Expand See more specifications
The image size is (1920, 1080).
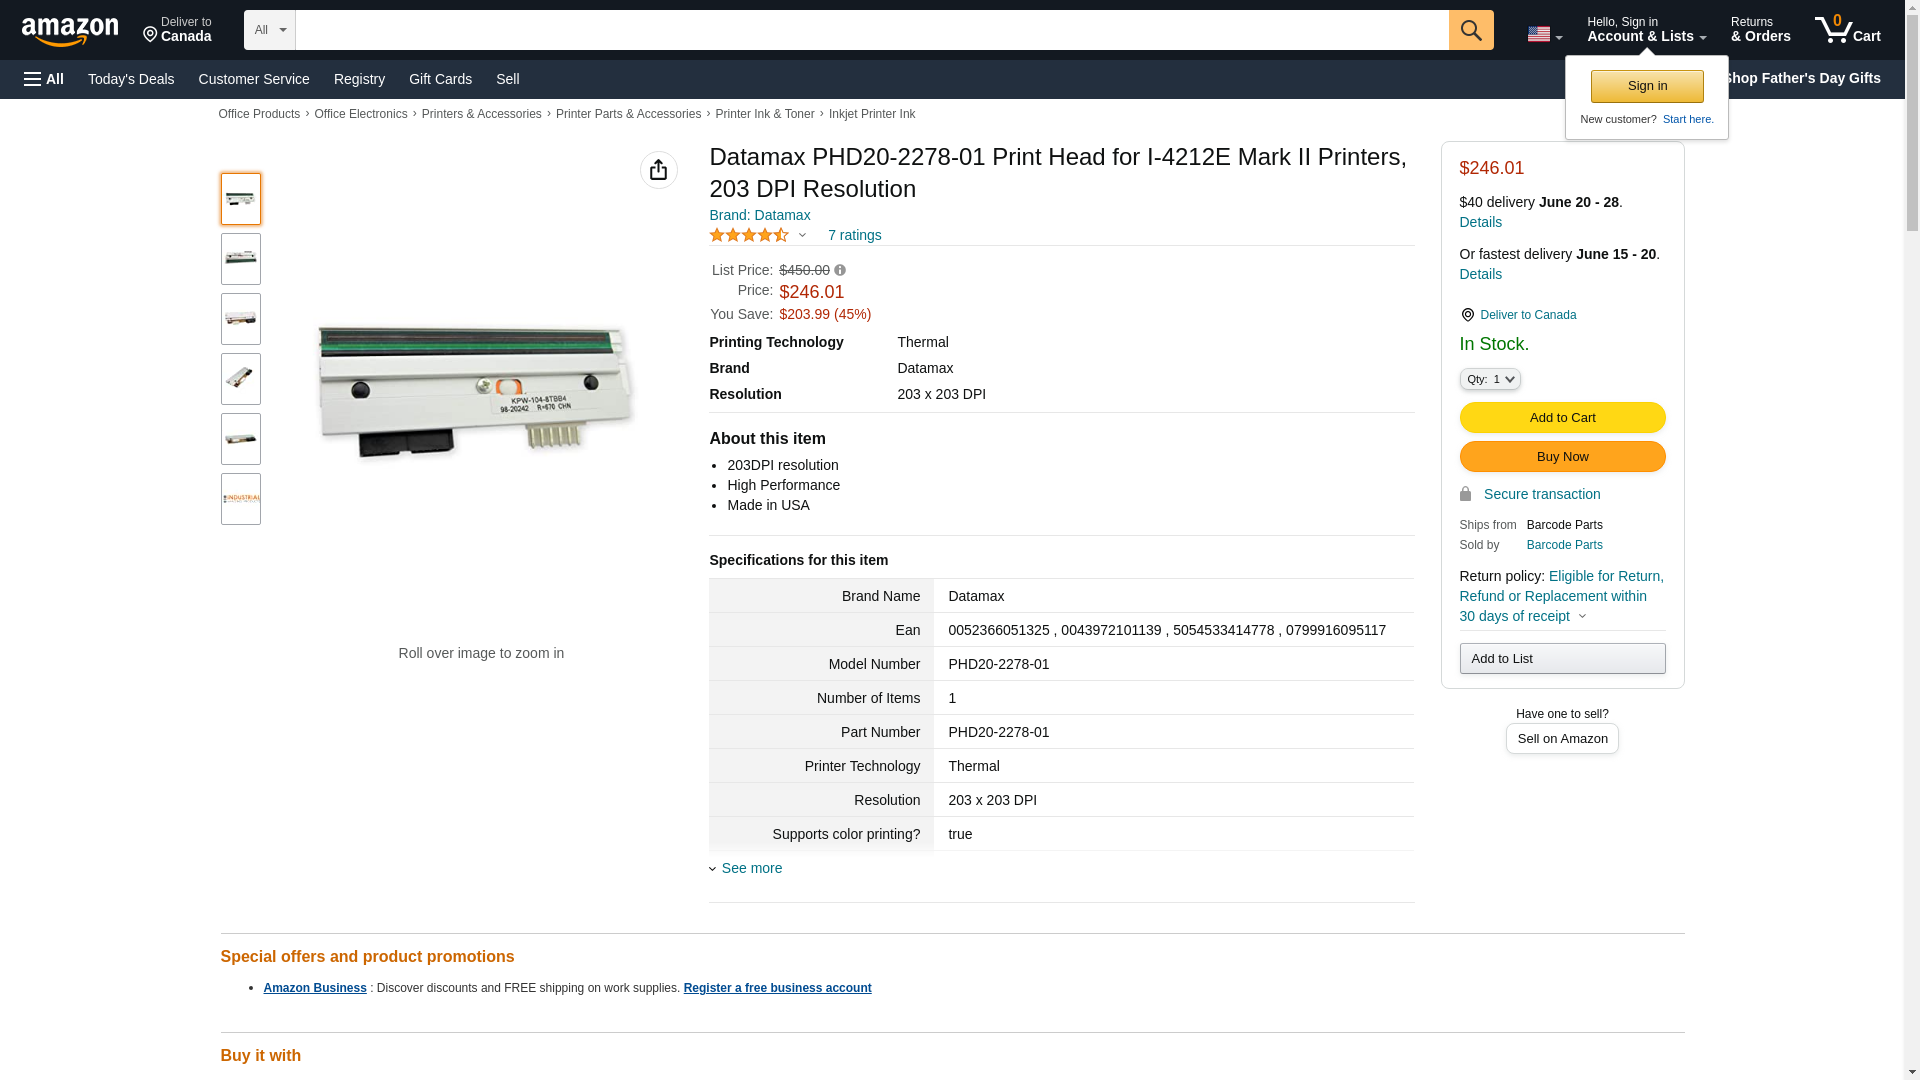[x=751, y=868]
